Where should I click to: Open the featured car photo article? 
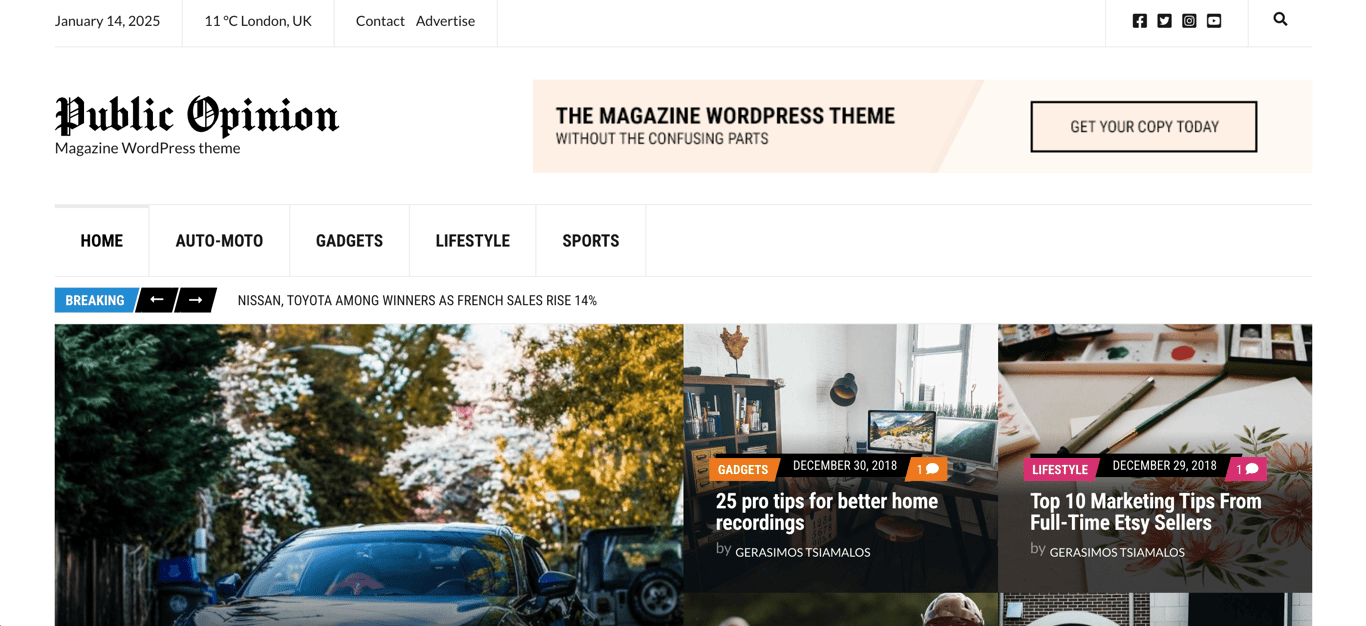[369, 475]
